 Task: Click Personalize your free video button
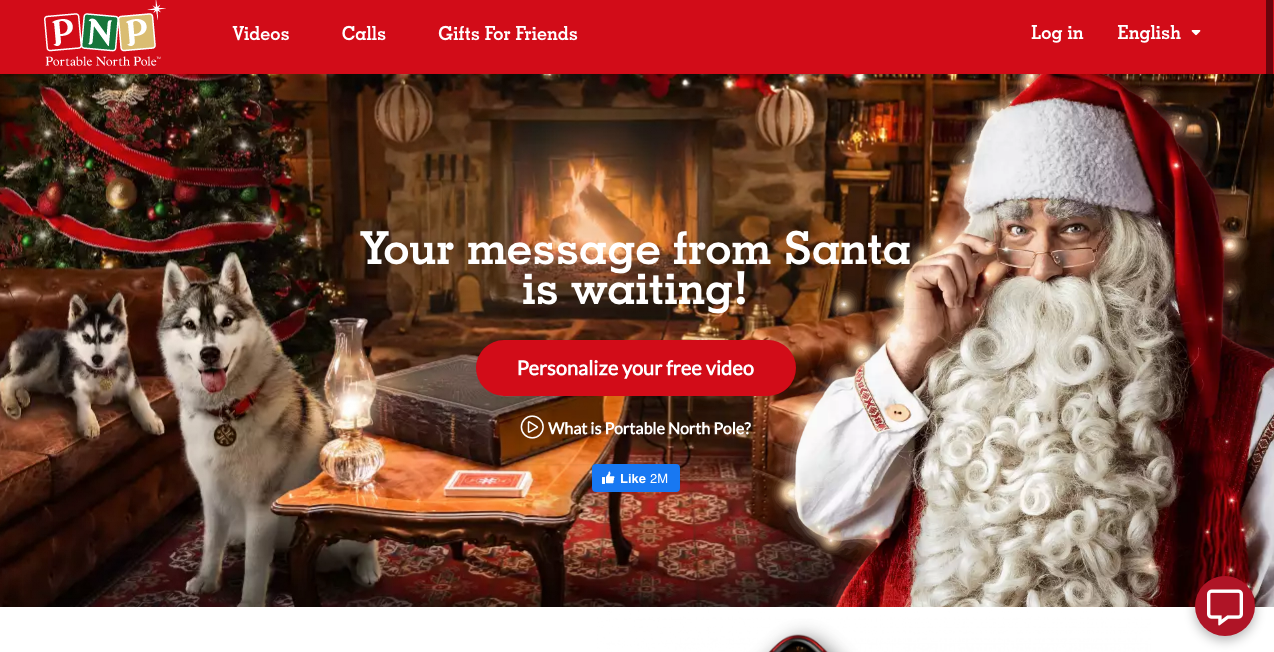pyautogui.click(x=636, y=368)
